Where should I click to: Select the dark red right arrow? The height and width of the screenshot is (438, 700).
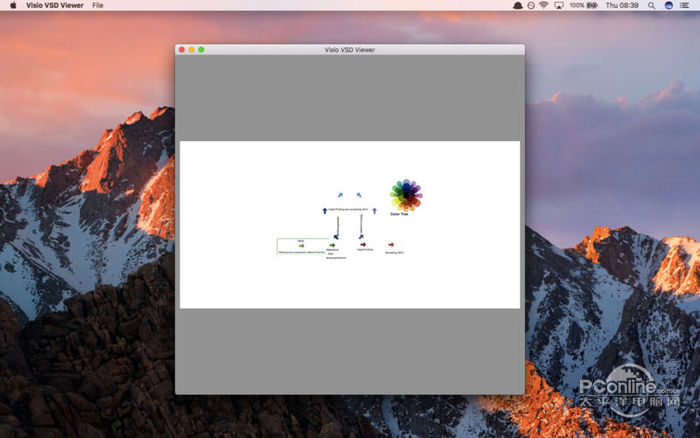click(363, 245)
